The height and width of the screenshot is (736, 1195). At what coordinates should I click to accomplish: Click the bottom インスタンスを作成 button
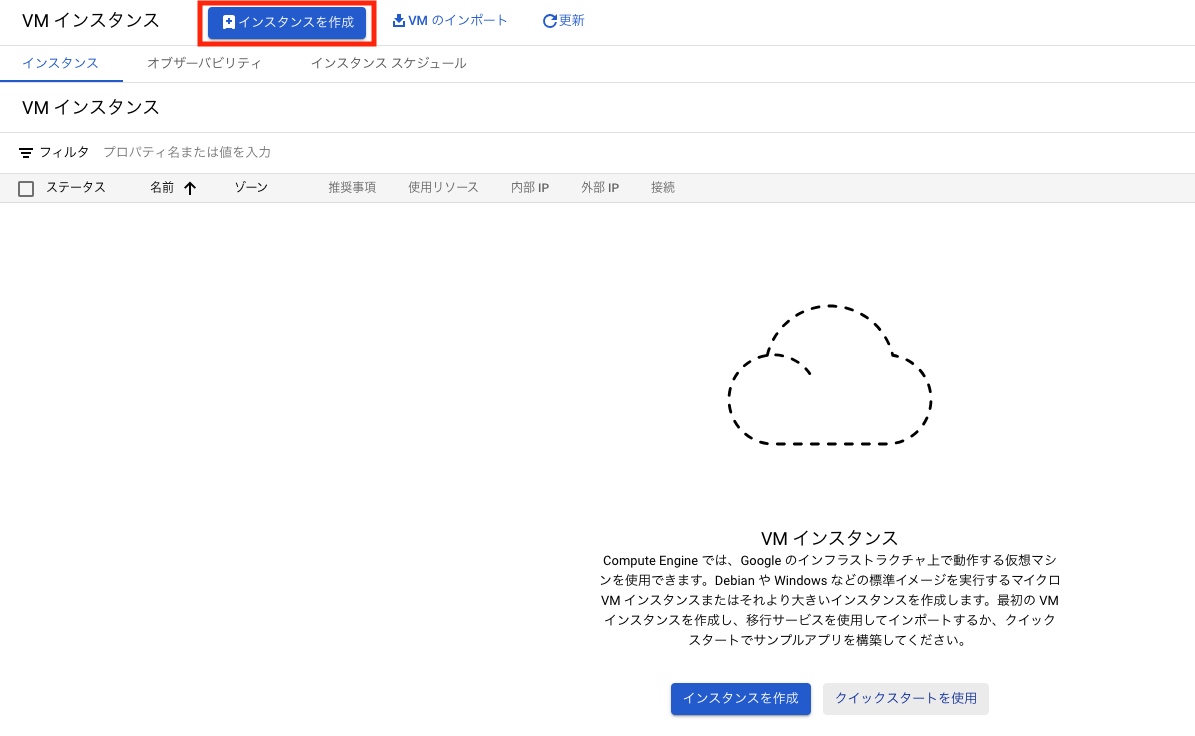coord(740,699)
